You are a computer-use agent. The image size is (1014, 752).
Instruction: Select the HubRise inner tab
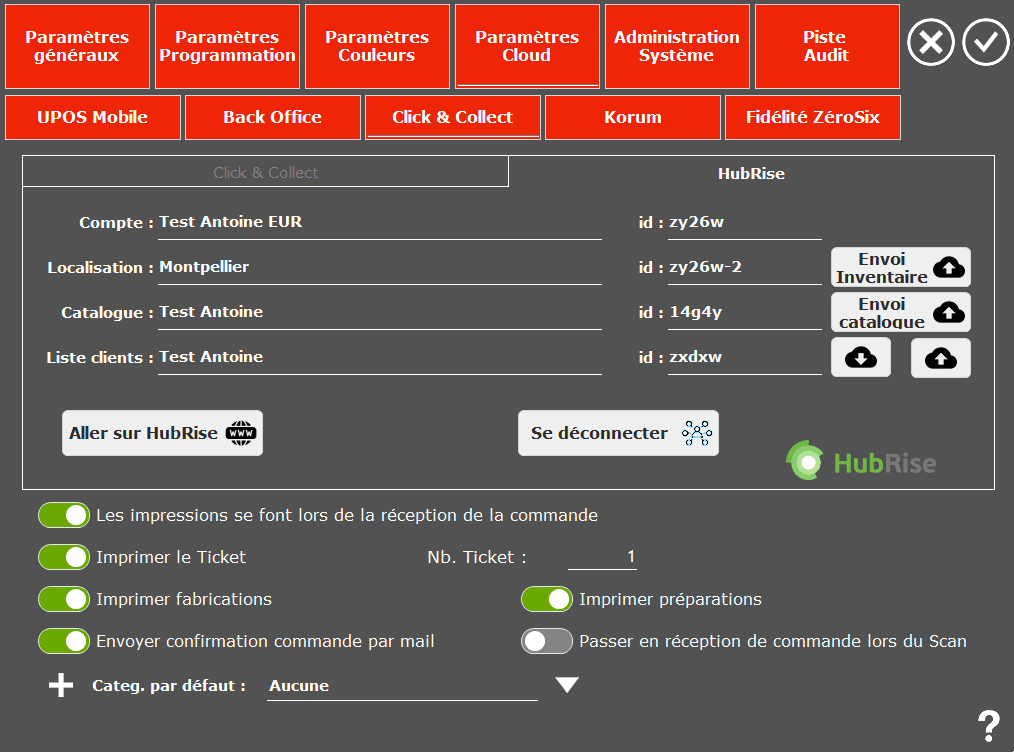[751, 173]
